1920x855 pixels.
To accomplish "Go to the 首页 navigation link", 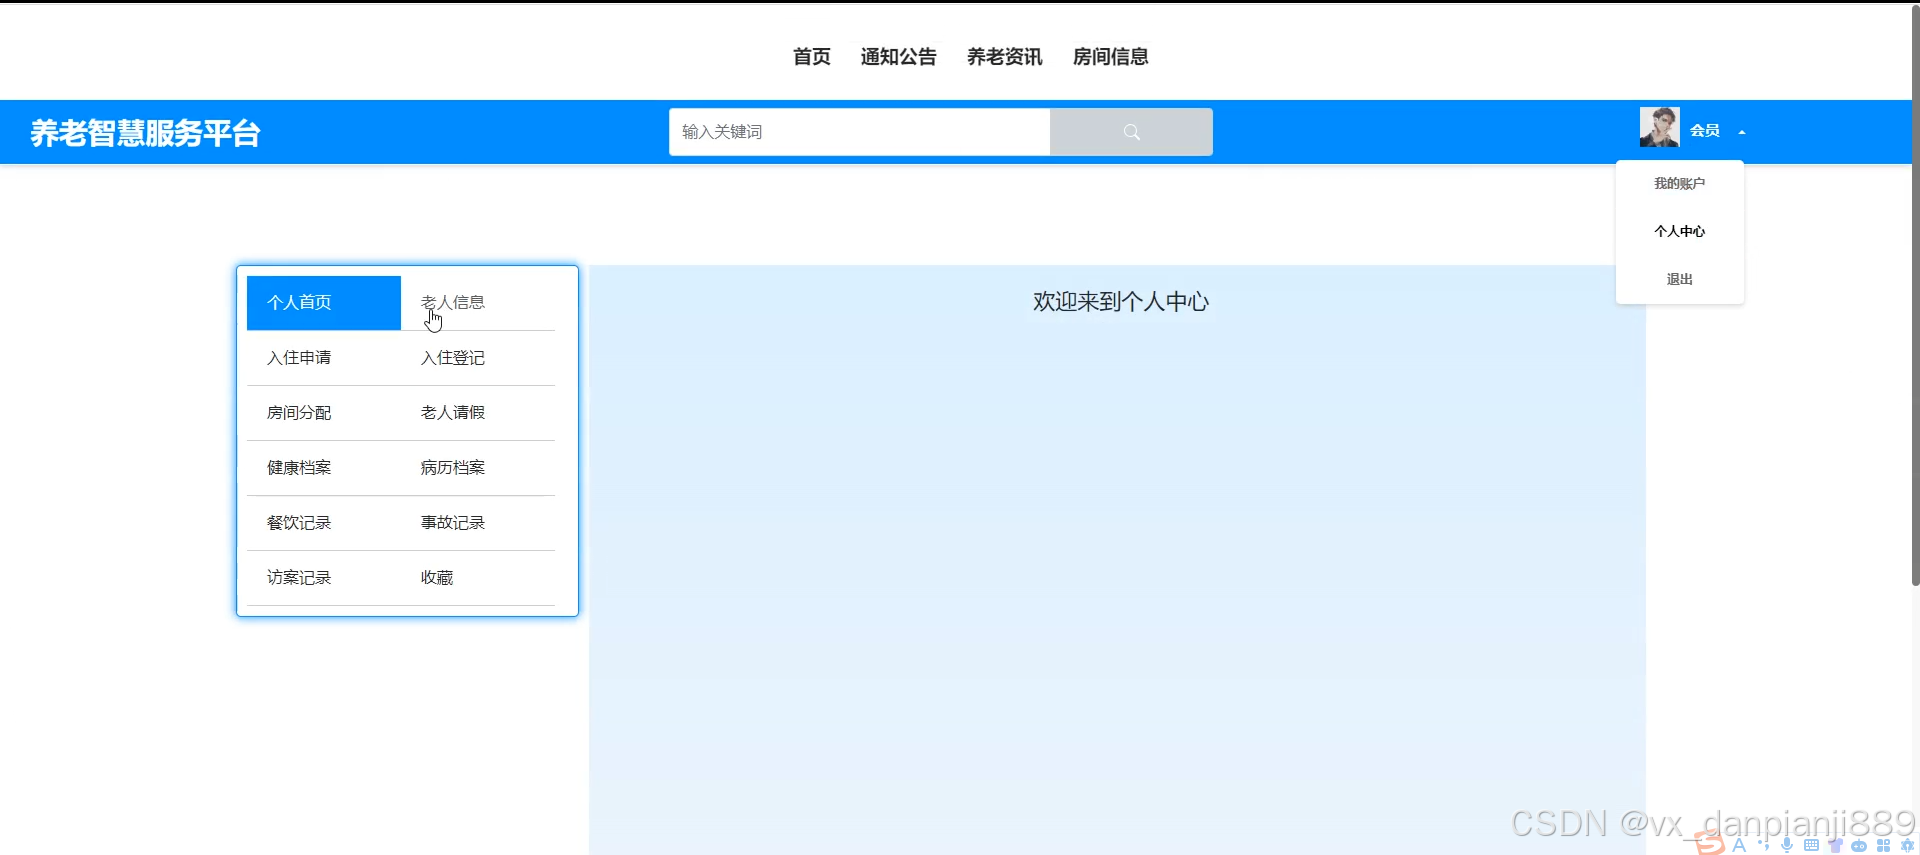I will (x=811, y=57).
